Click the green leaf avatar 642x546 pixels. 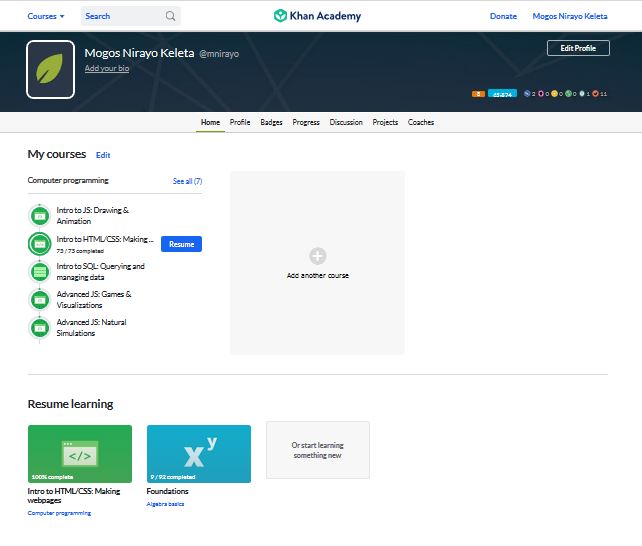click(x=50, y=70)
